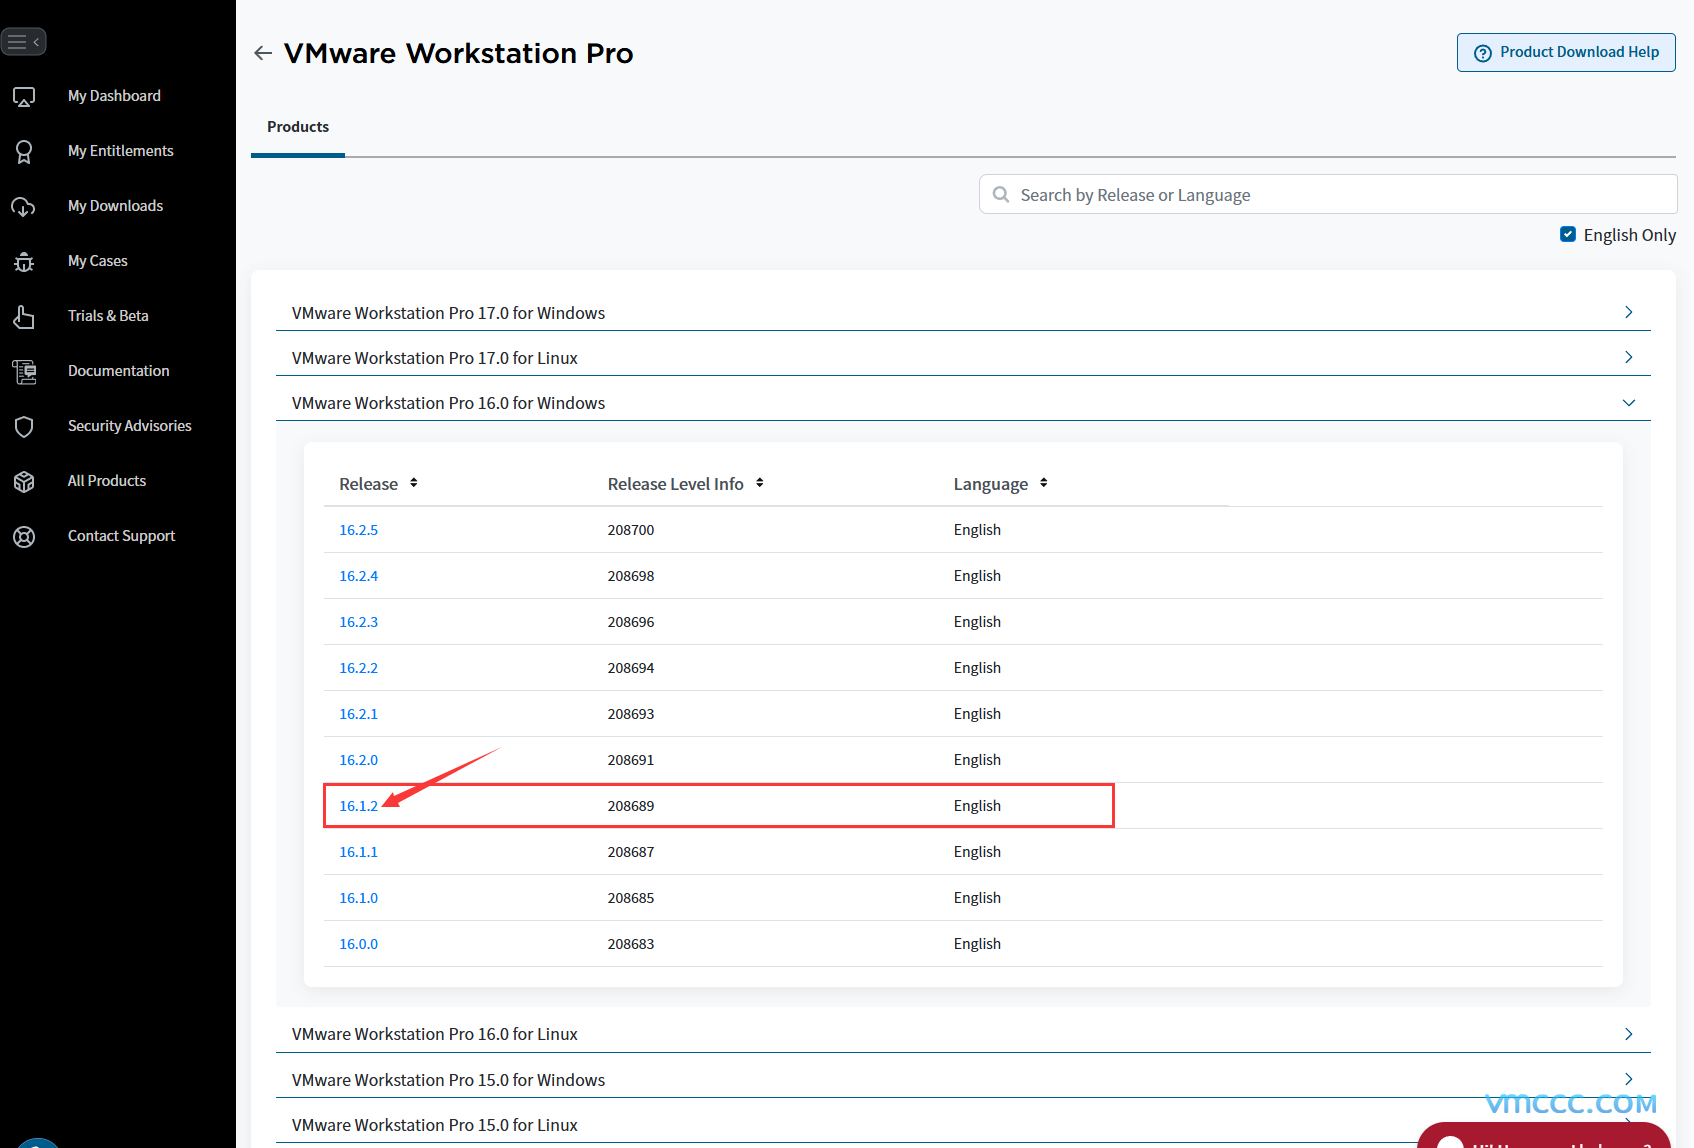Click the Documentation pages icon
Viewport: 1694px width, 1148px height.
[x=24, y=372]
